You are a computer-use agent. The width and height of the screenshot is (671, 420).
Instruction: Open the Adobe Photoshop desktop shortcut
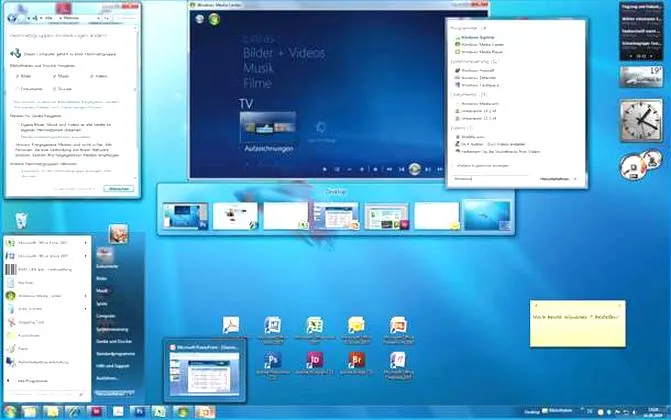[272, 362]
